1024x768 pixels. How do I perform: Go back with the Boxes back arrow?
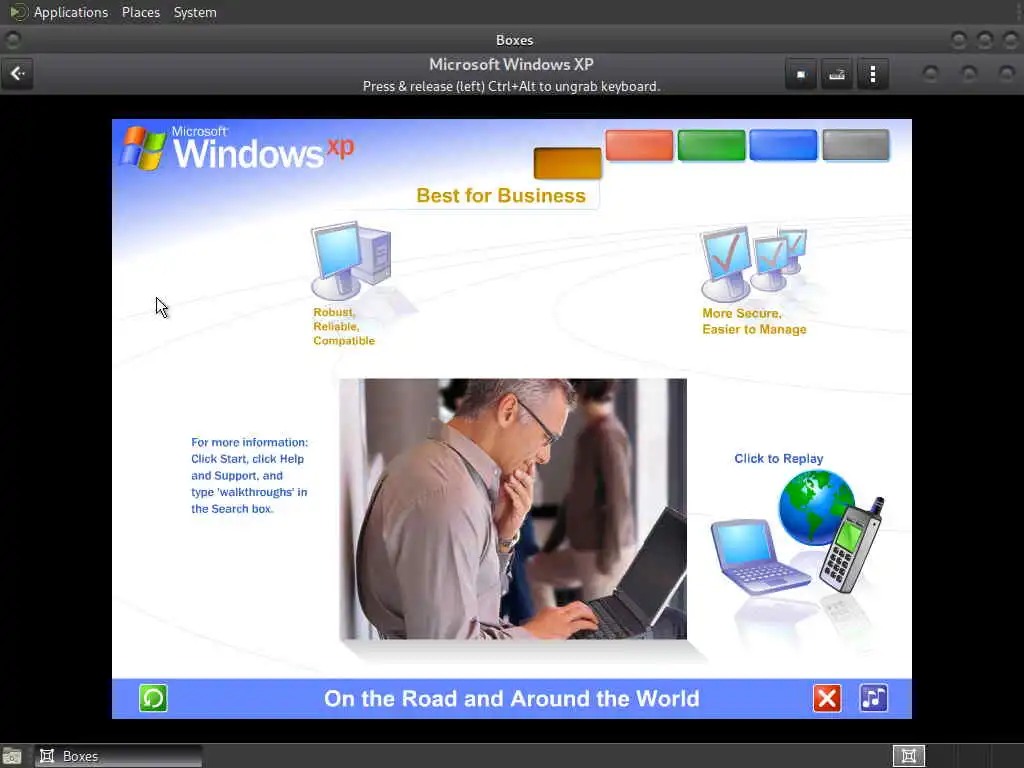pyautogui.click(x=18, y=74)
